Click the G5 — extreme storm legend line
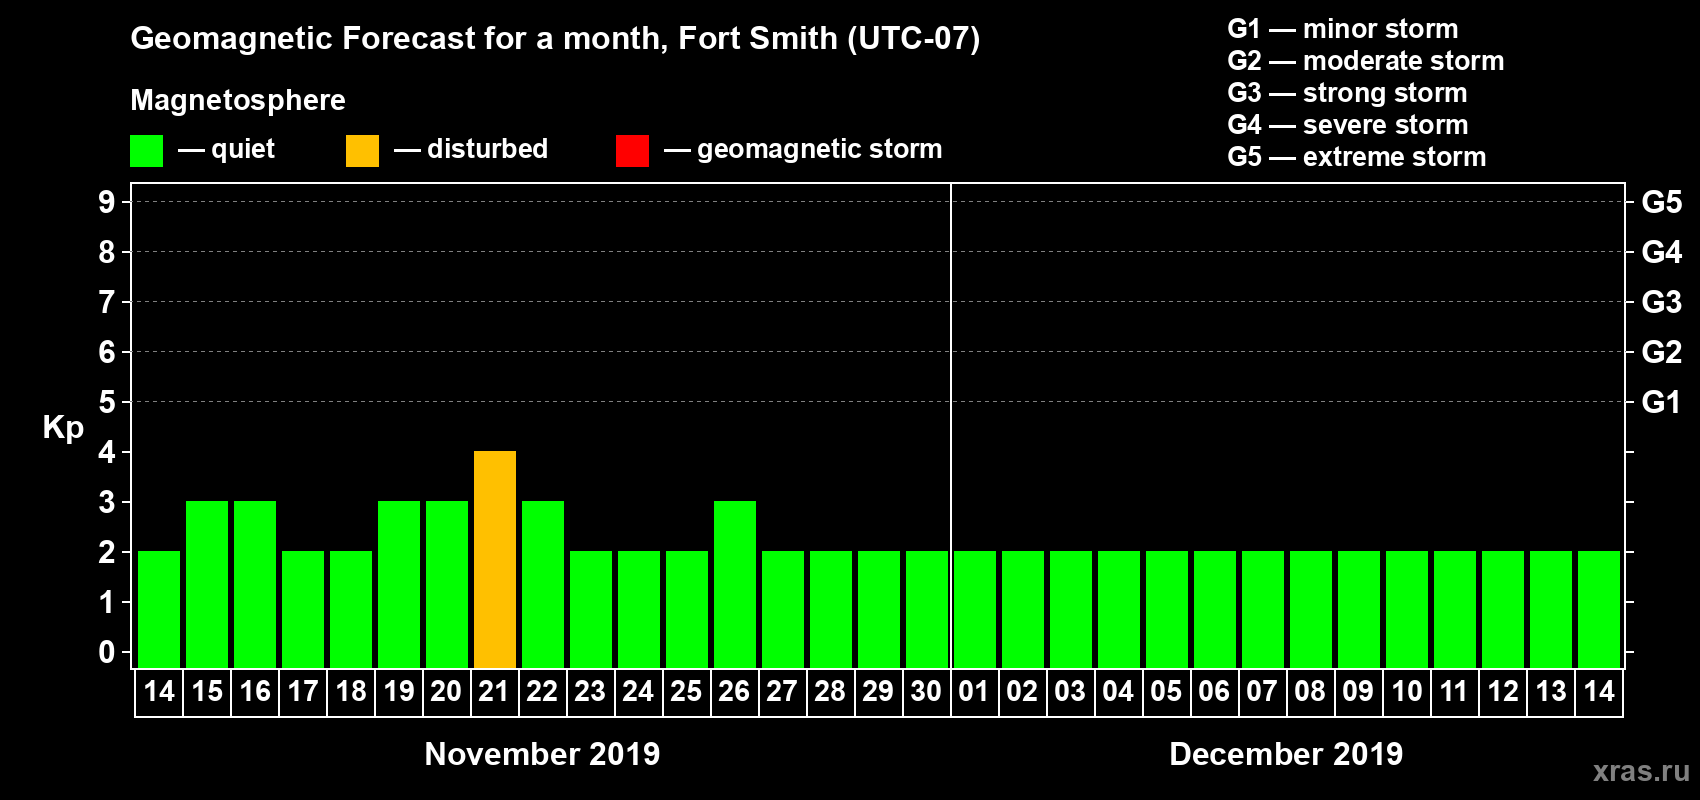This screenshot has height=800, width=1700. [x=1357, y=157]
